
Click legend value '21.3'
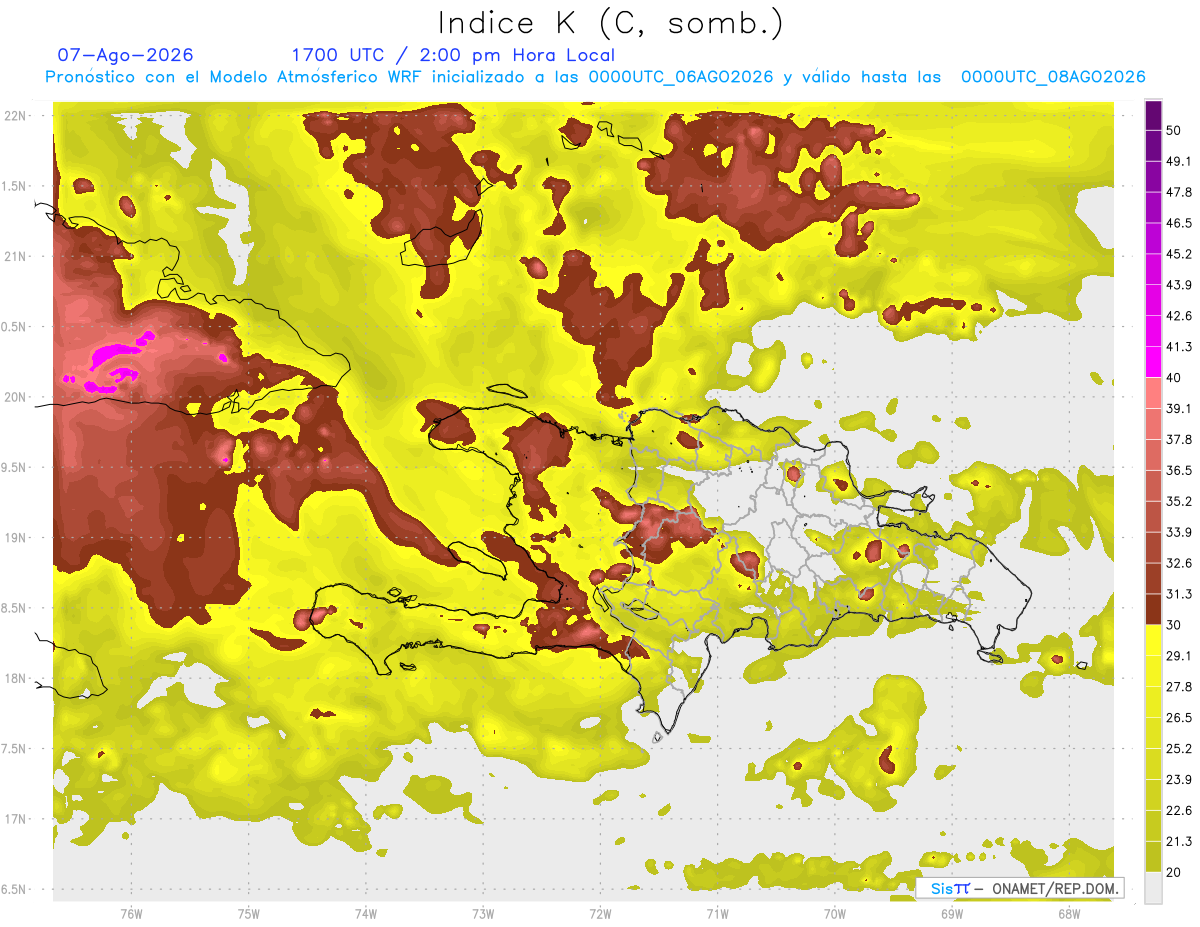(1178, 841)
